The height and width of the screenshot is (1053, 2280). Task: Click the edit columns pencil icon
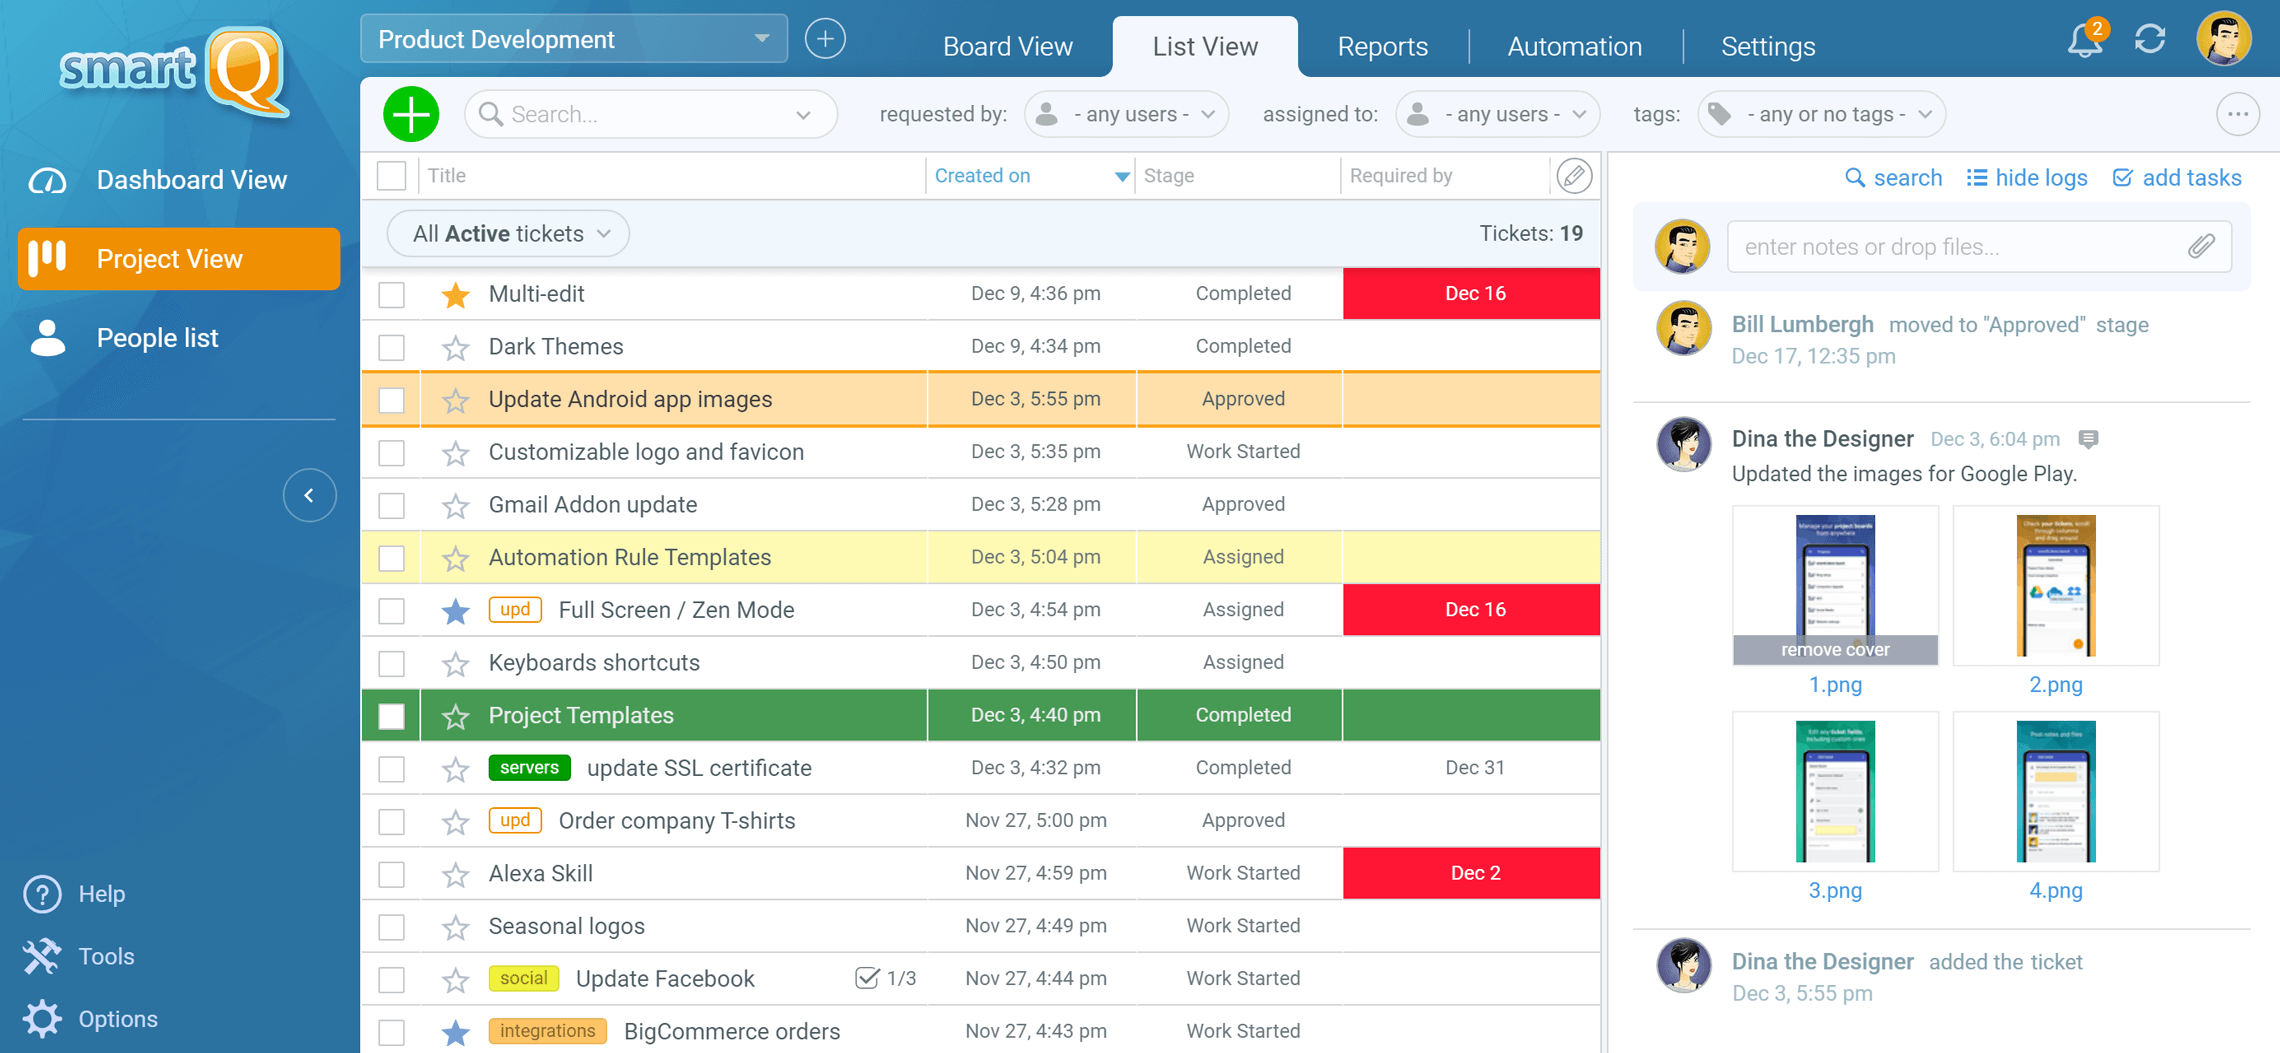(x=1574, y=176)
